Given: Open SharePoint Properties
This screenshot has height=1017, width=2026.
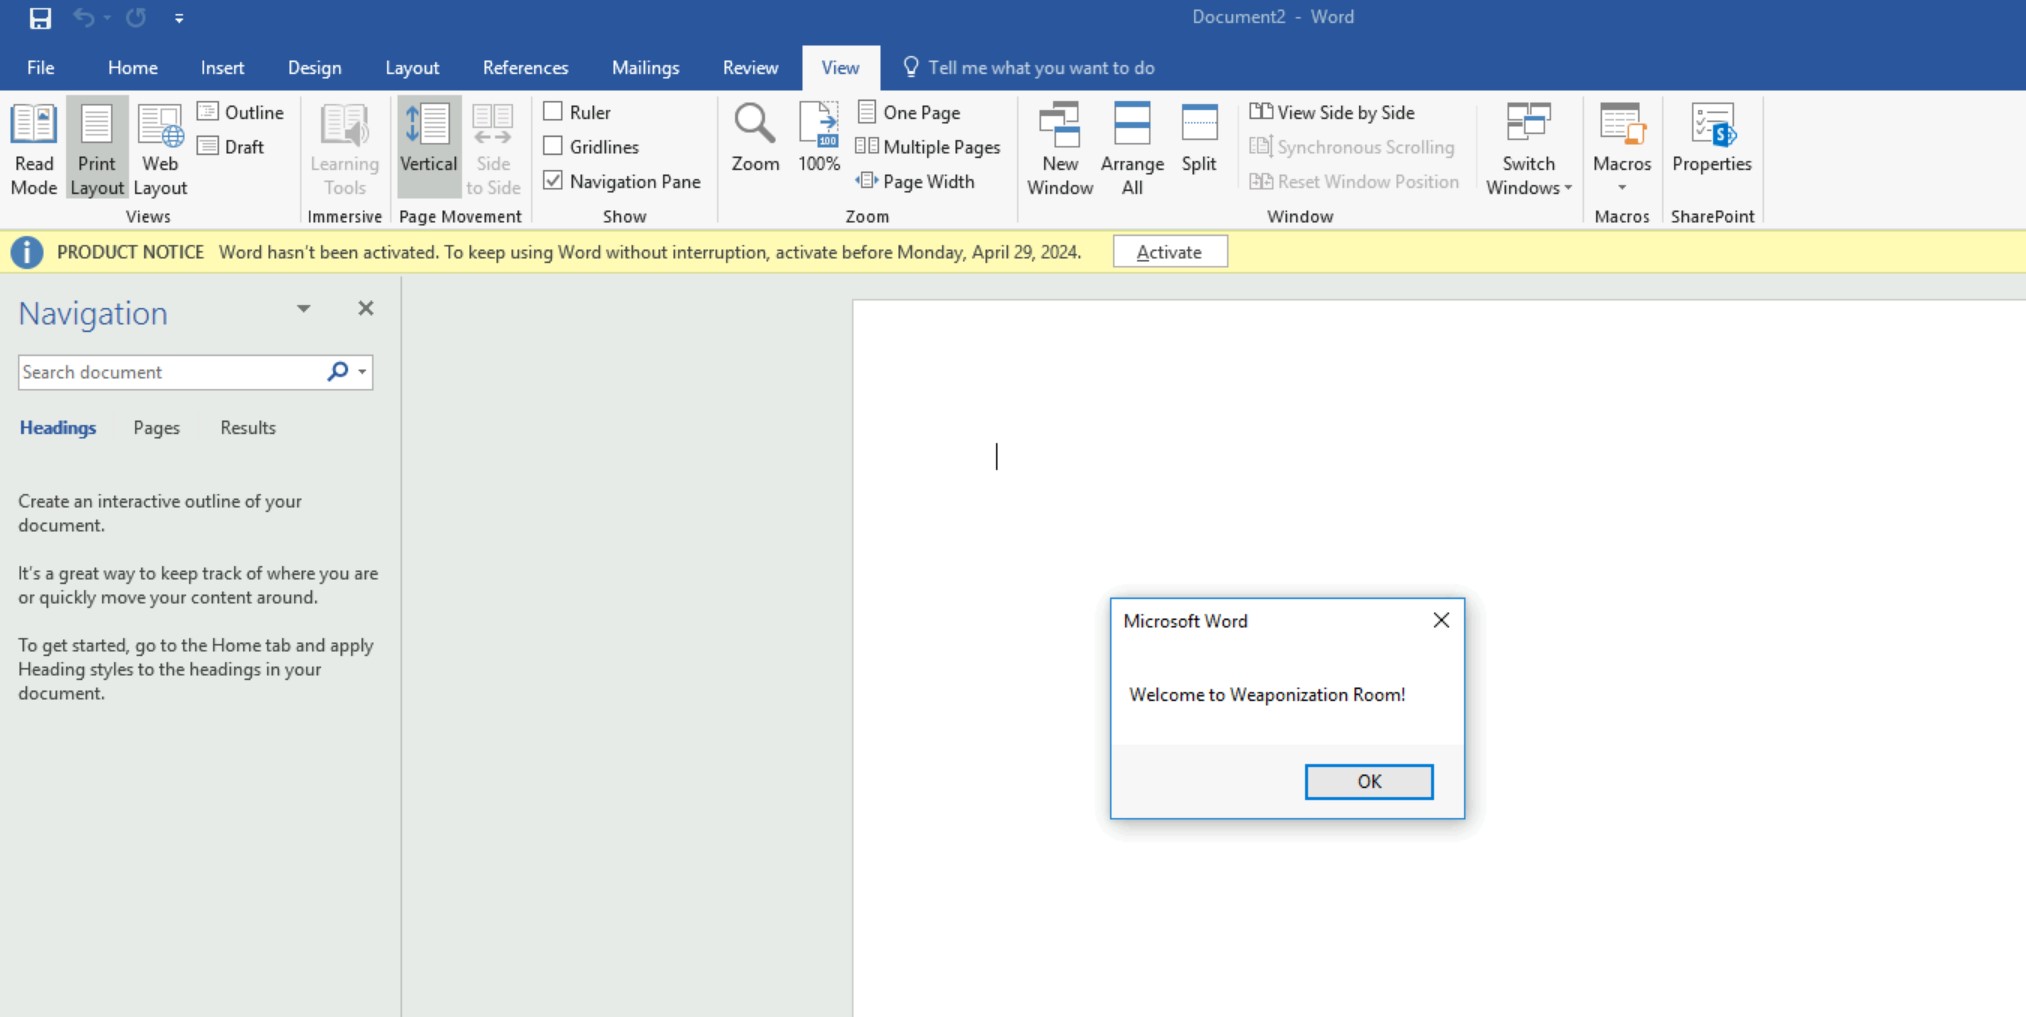Looking at the screenshot, I should 1711,138.
